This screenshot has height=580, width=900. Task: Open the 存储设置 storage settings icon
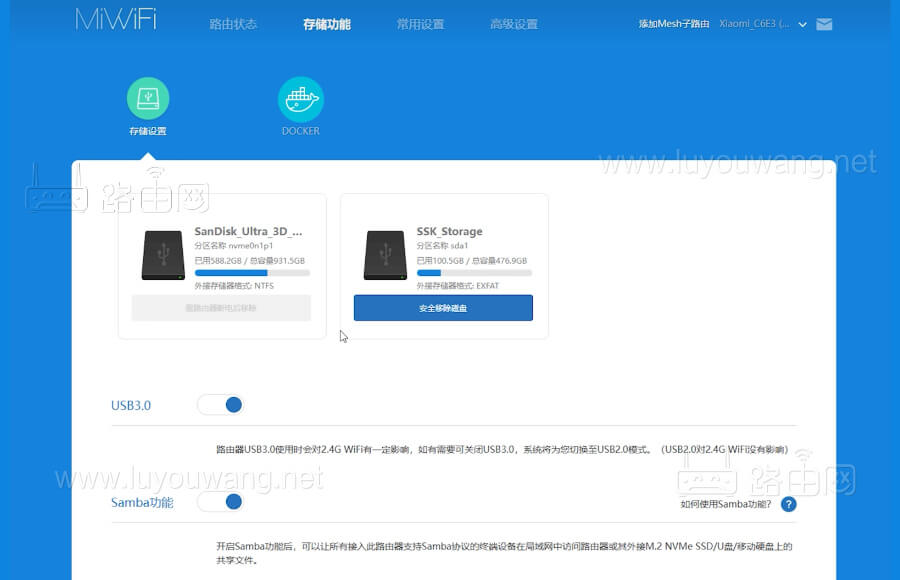tap(148, 96)
